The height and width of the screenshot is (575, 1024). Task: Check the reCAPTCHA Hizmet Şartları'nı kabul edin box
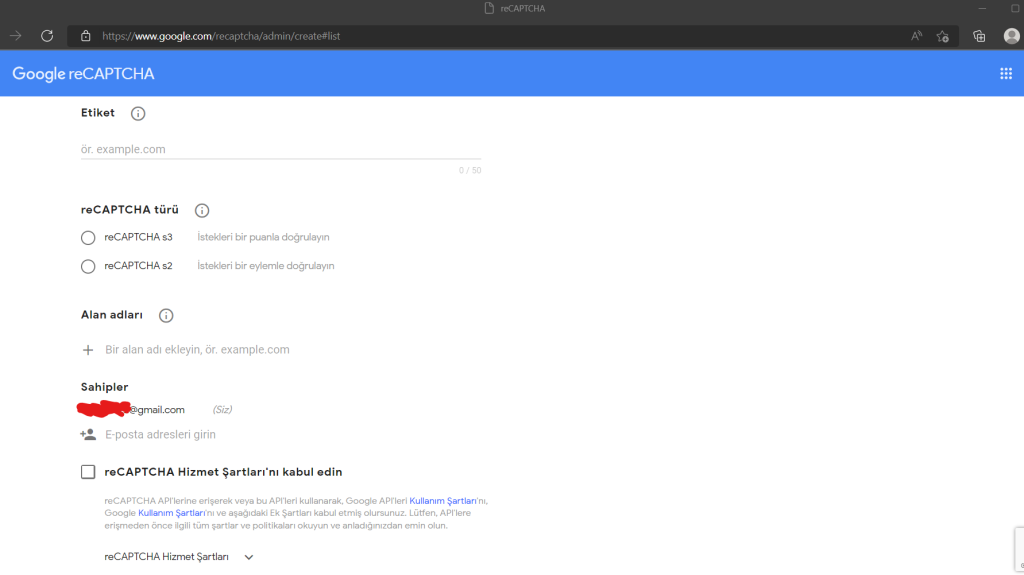[x=88, y=472]
